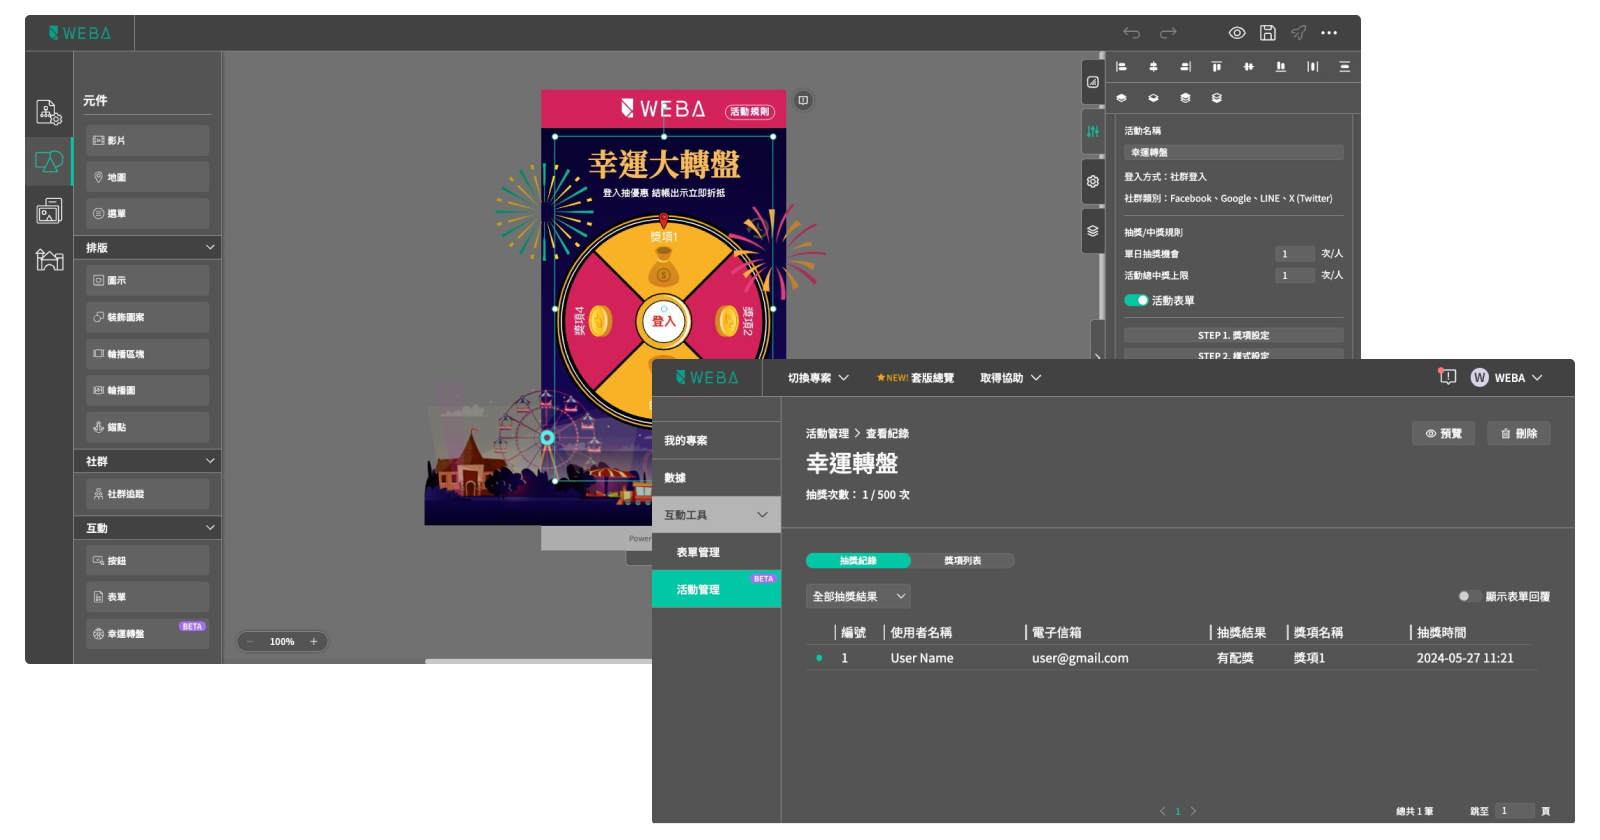Screen dimensions: 1600x840
Task: Align left using first alignment icon
Action: click(1121, 67)
